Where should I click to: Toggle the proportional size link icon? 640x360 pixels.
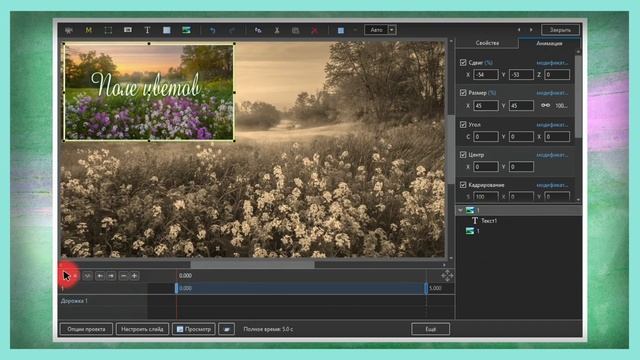(545, 105)
